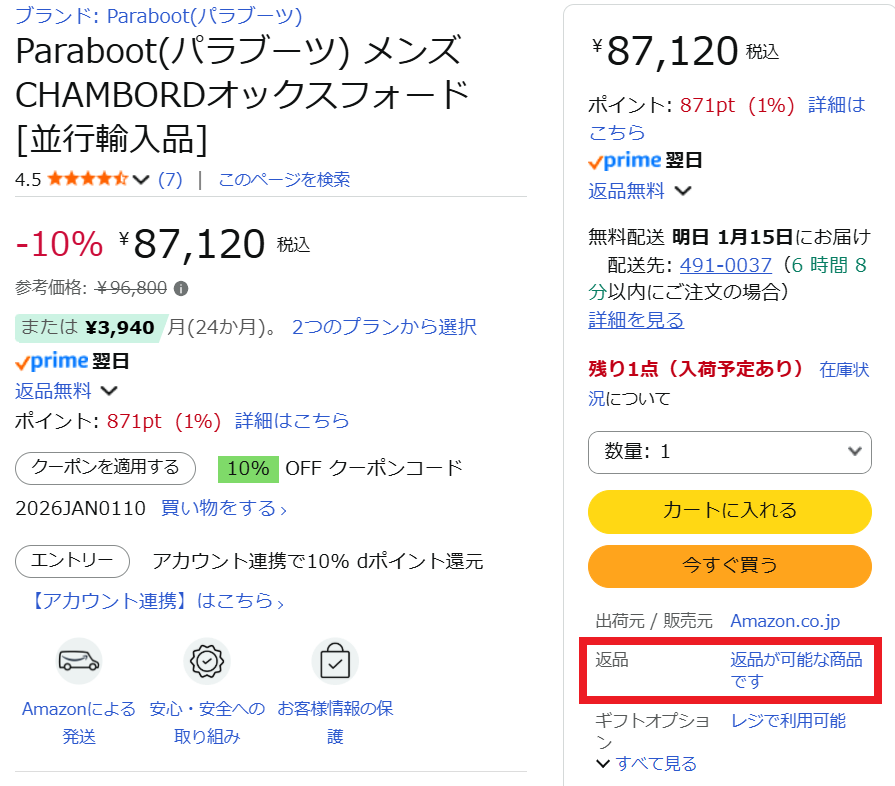895x786 pixels.
Task: Click the Amazonによる発送 truck icon
Action: pos(78,661)
